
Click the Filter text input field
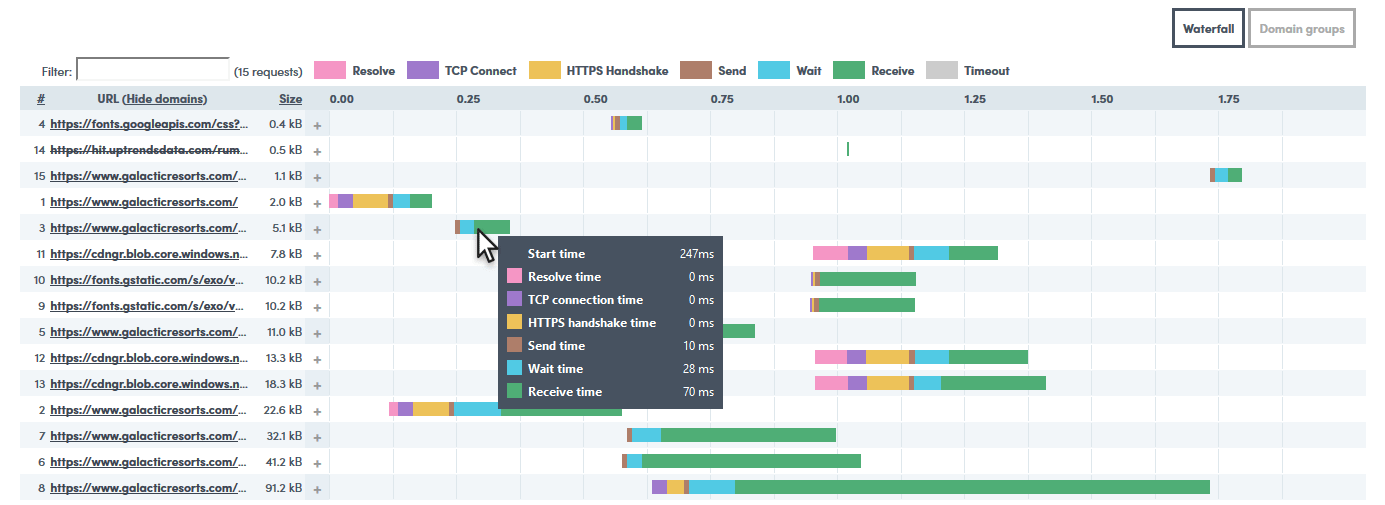153,70
